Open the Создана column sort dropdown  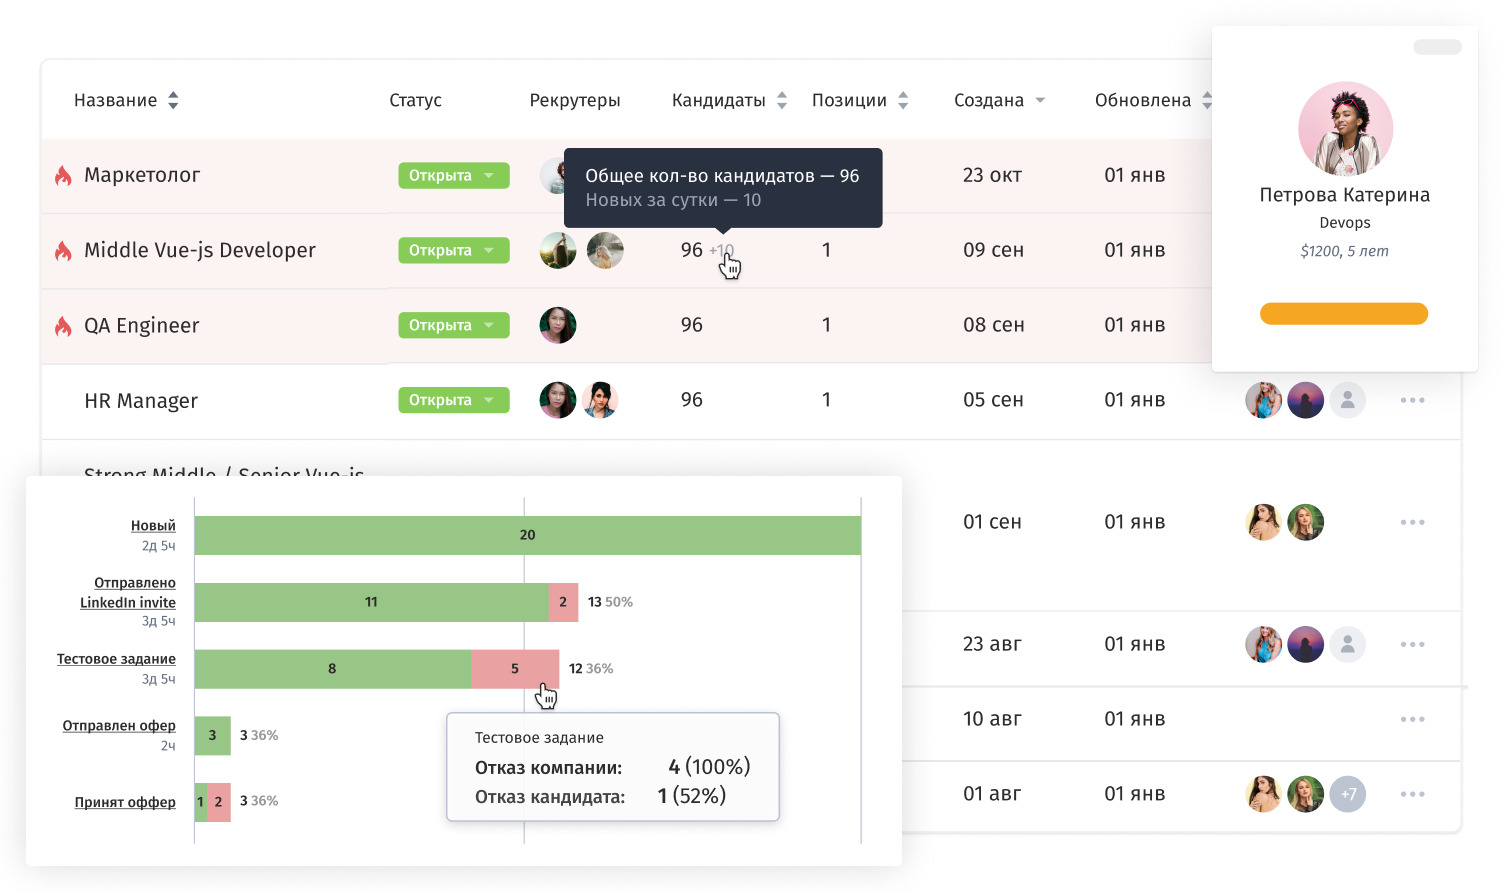tap(1040, 100)
